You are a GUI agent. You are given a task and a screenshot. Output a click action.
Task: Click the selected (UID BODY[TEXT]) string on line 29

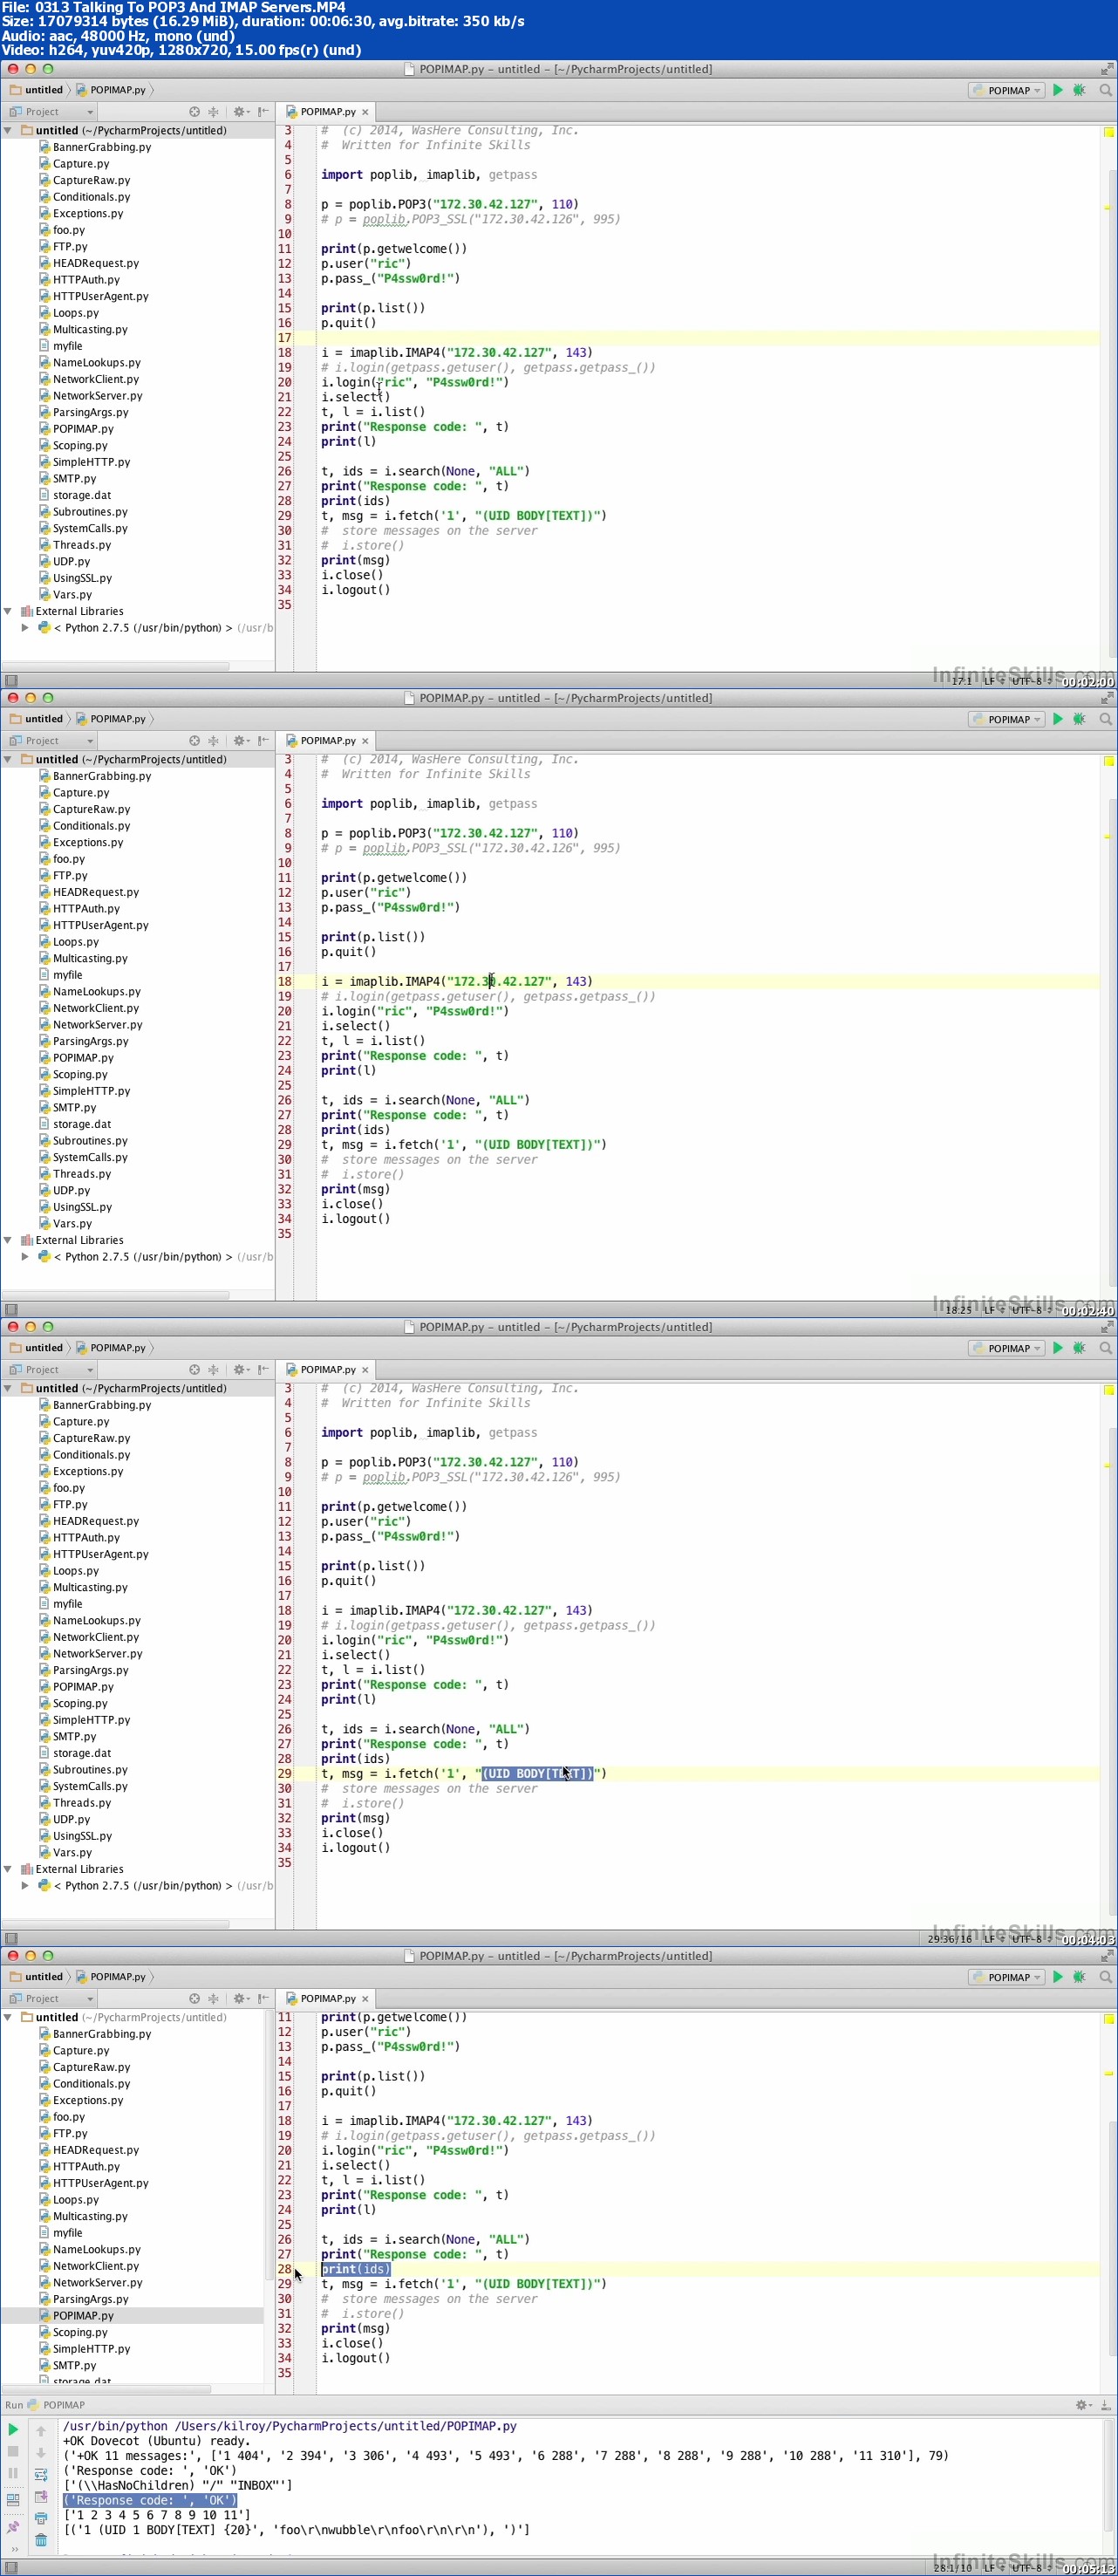coord(538,1773)
